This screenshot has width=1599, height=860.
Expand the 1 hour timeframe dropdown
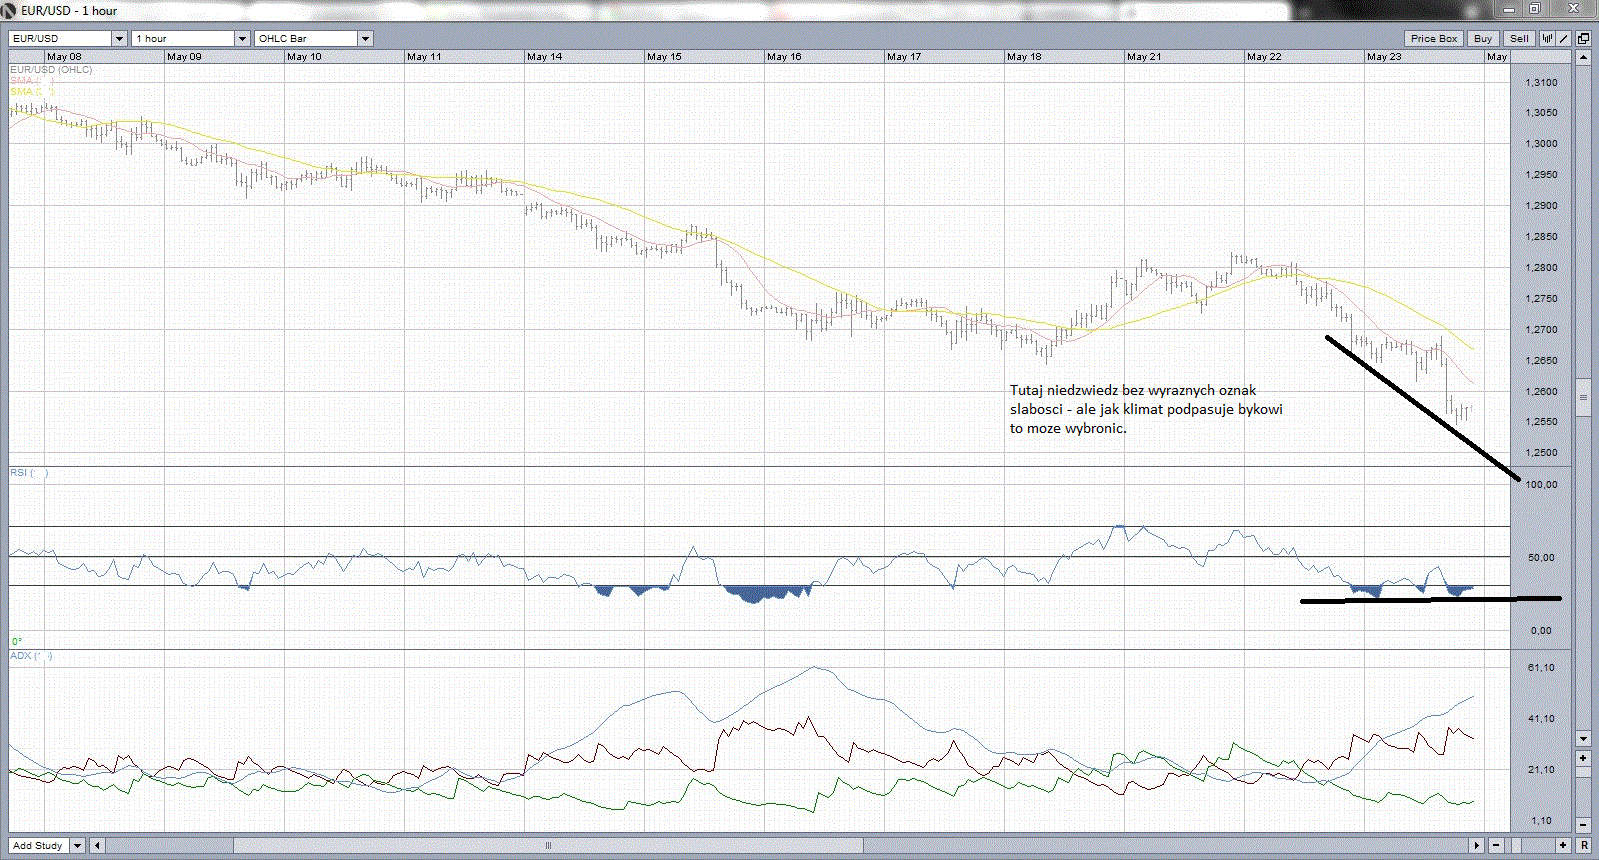tap(242, 38)
